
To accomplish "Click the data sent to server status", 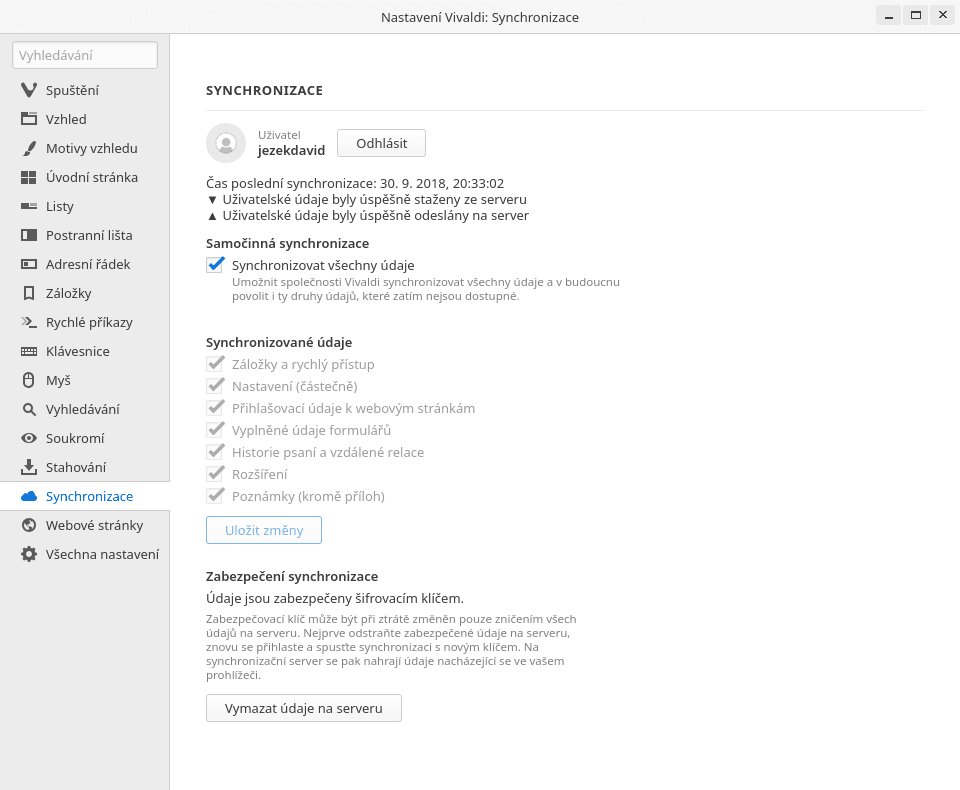I will tap(367, 216).
